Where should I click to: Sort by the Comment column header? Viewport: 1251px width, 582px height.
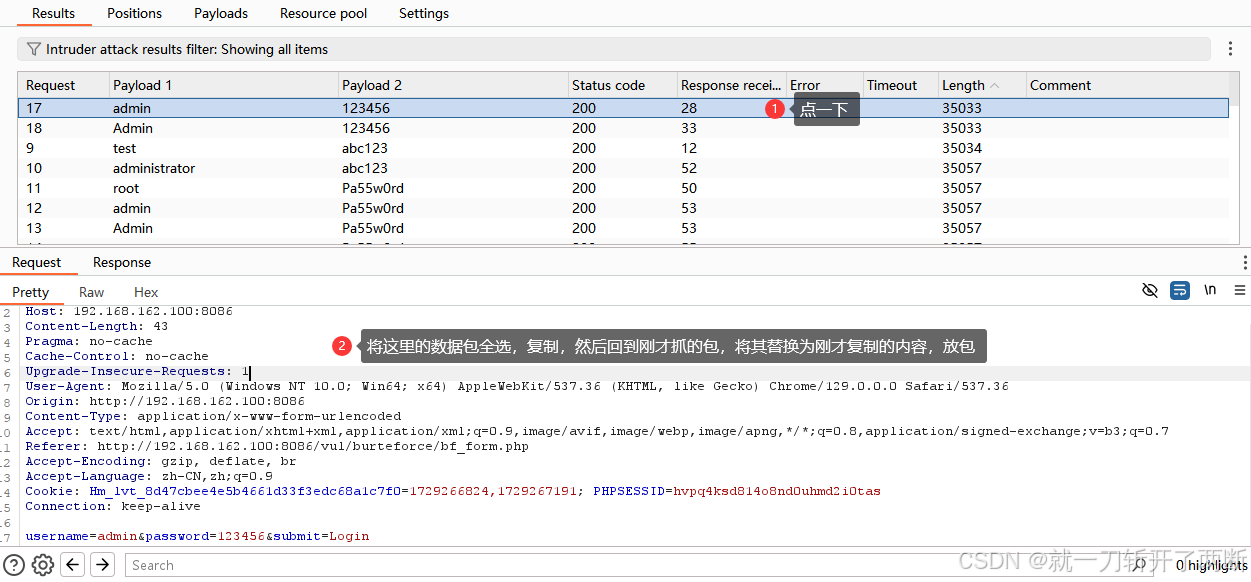pos(1126,85)
